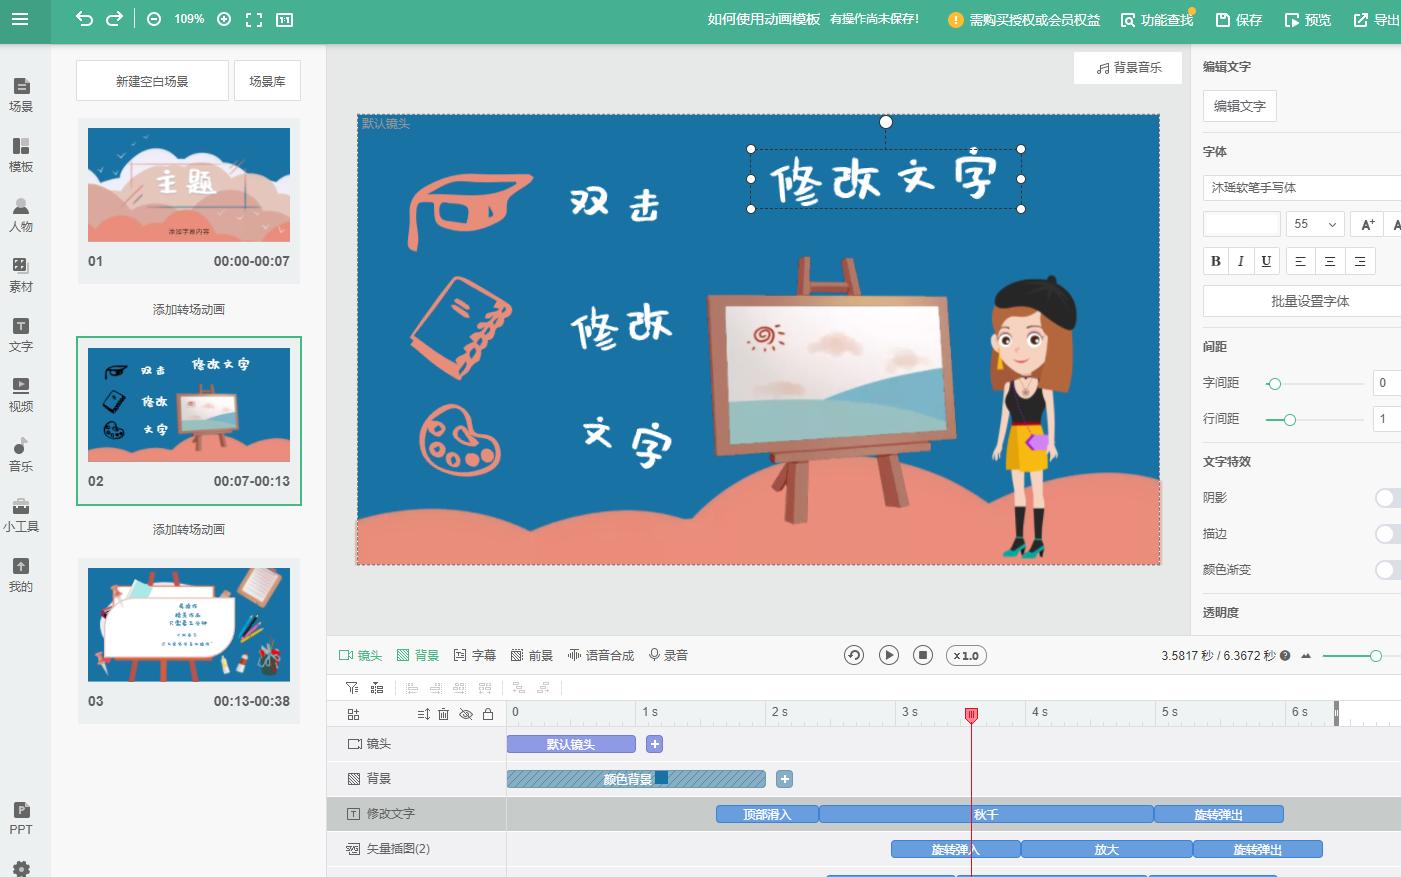Toggle layer visibility with the eye icon
The width and height of the screenshot is (1401, 877).
click(467, 714)
